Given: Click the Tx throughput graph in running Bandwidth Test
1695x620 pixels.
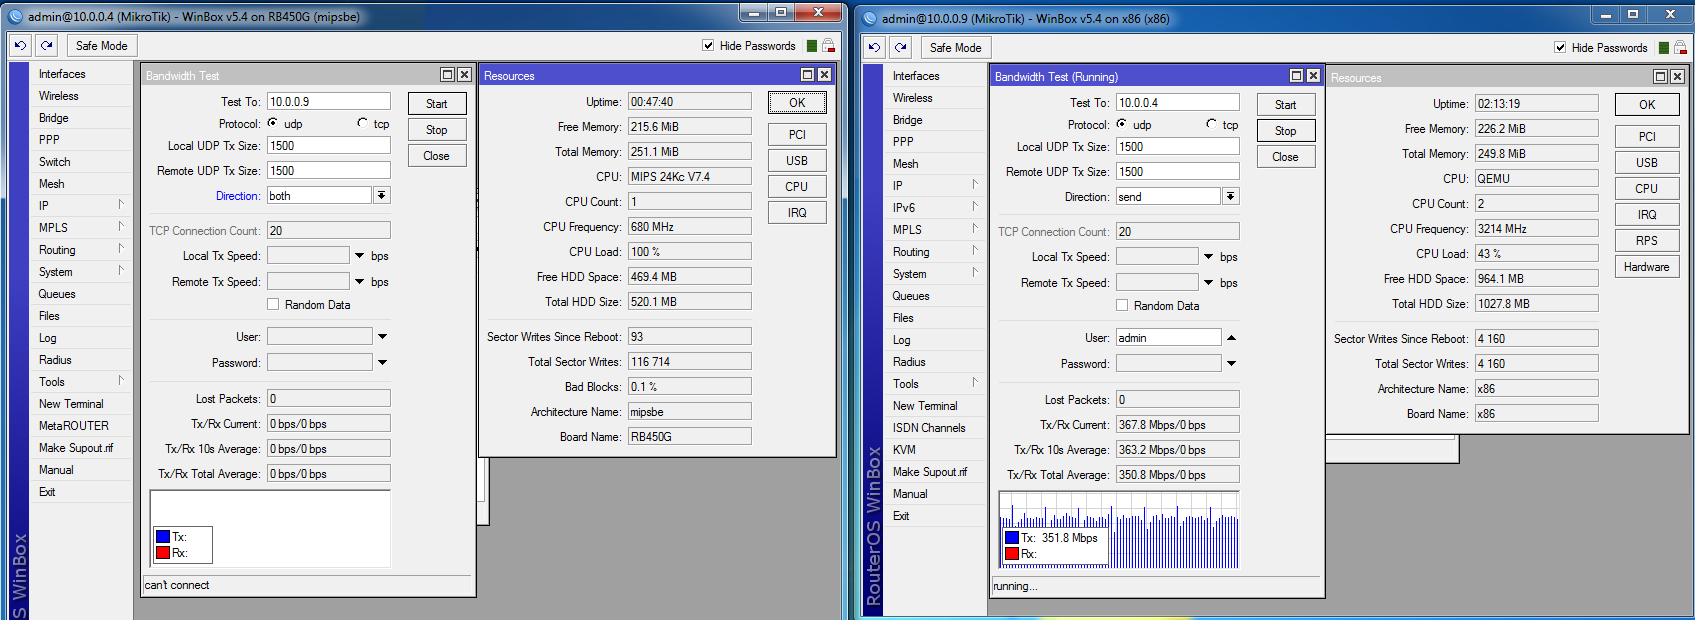Looking at the screenshot, I should 1119,530.
